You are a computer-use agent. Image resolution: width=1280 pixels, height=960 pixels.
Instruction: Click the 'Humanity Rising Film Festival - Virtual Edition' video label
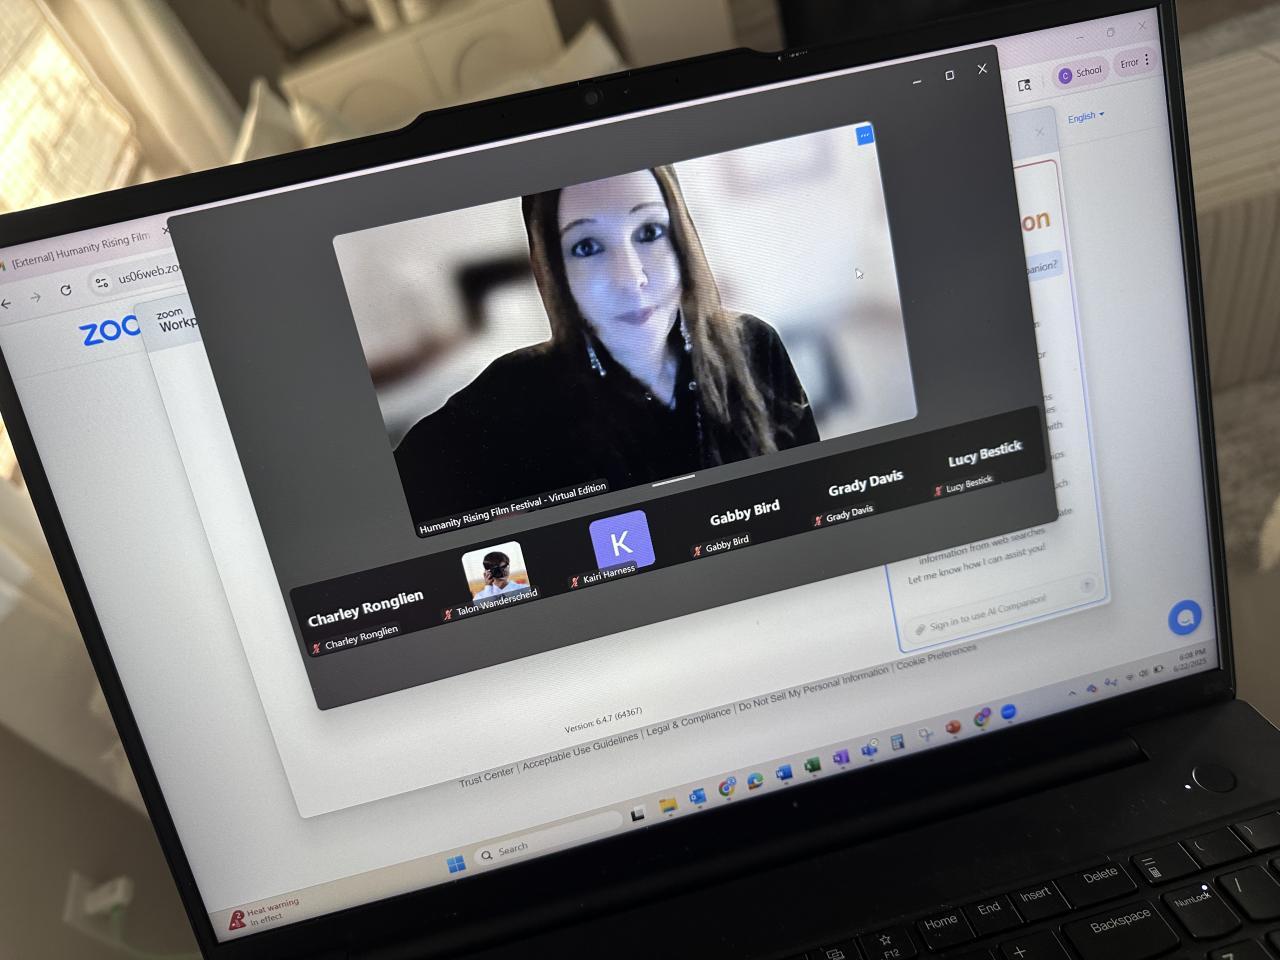[513, 509]
